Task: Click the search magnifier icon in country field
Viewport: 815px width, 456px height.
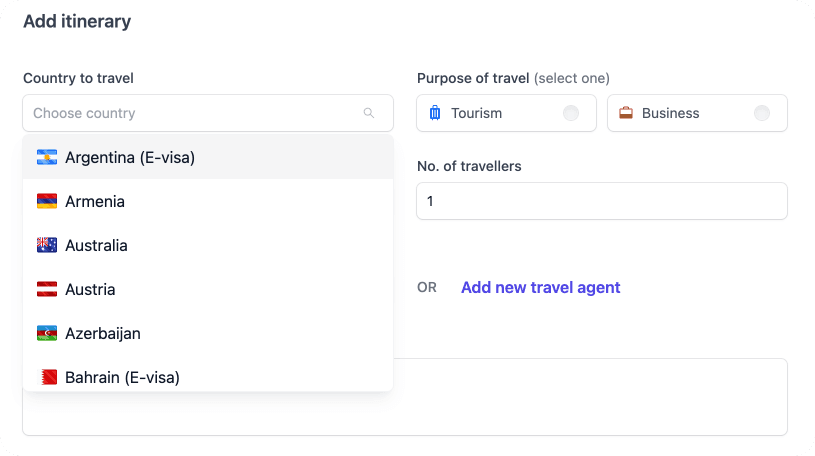Action: [369, 113]
